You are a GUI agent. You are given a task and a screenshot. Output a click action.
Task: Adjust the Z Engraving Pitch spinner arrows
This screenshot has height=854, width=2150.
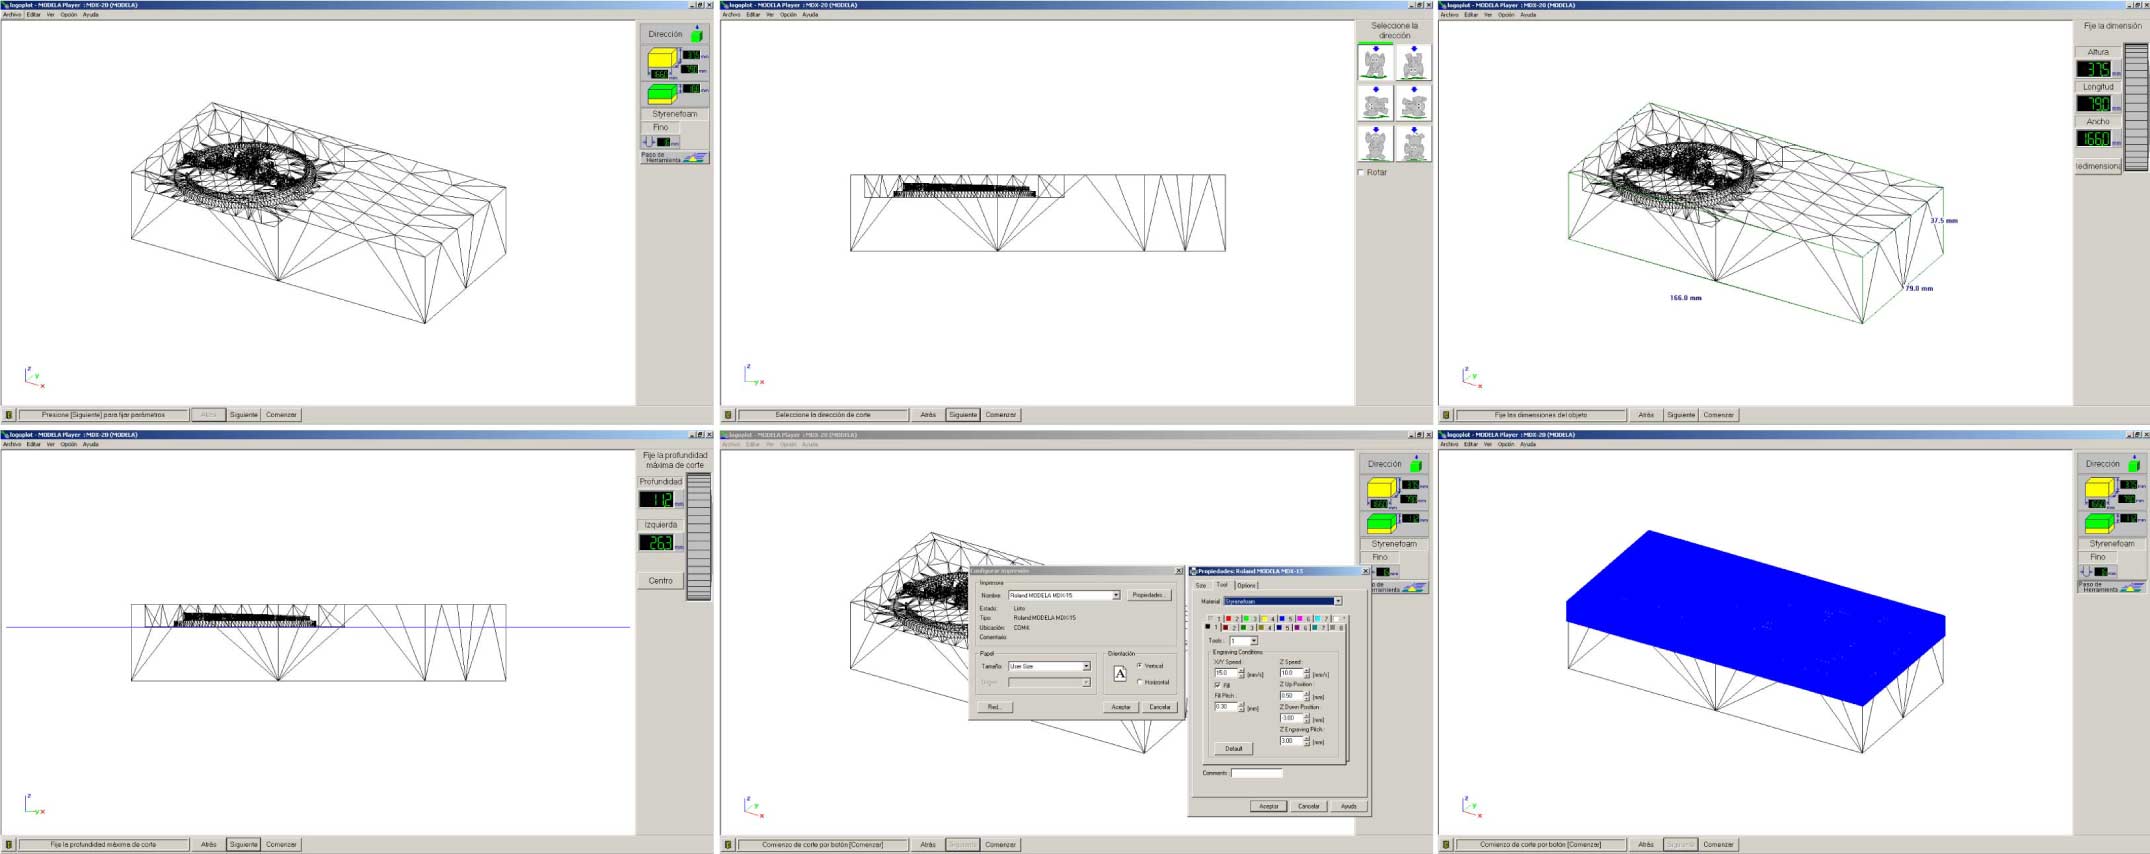1307,741
